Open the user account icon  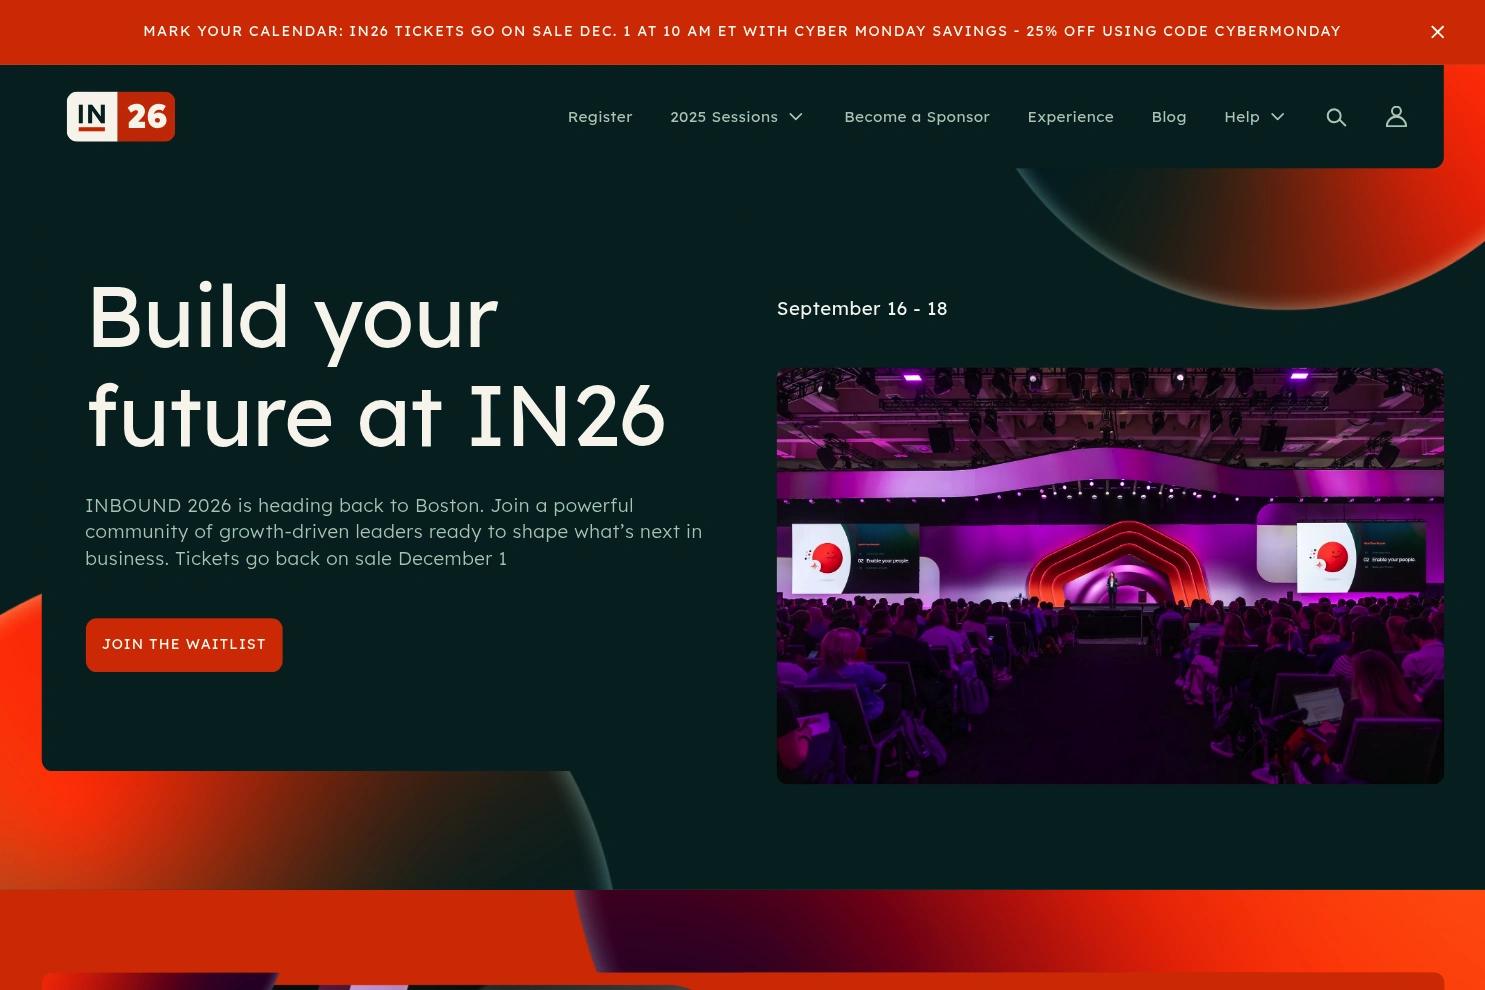tap(1396, 117)
